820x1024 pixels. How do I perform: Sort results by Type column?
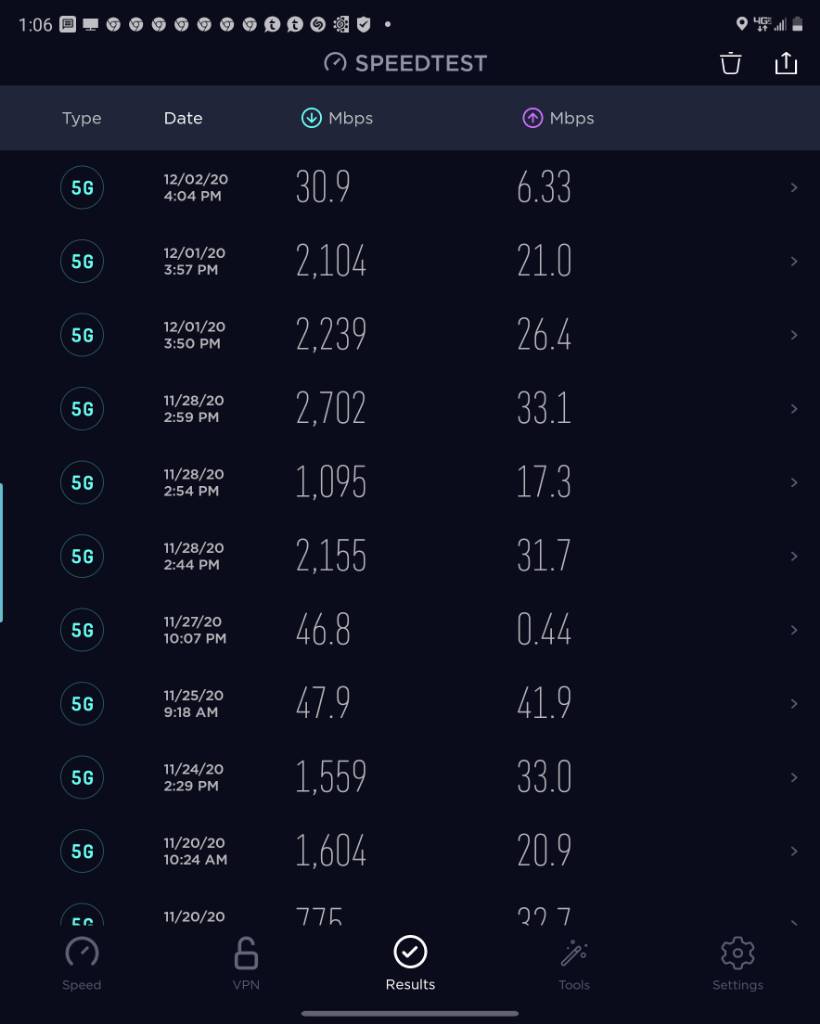(82, 118)
